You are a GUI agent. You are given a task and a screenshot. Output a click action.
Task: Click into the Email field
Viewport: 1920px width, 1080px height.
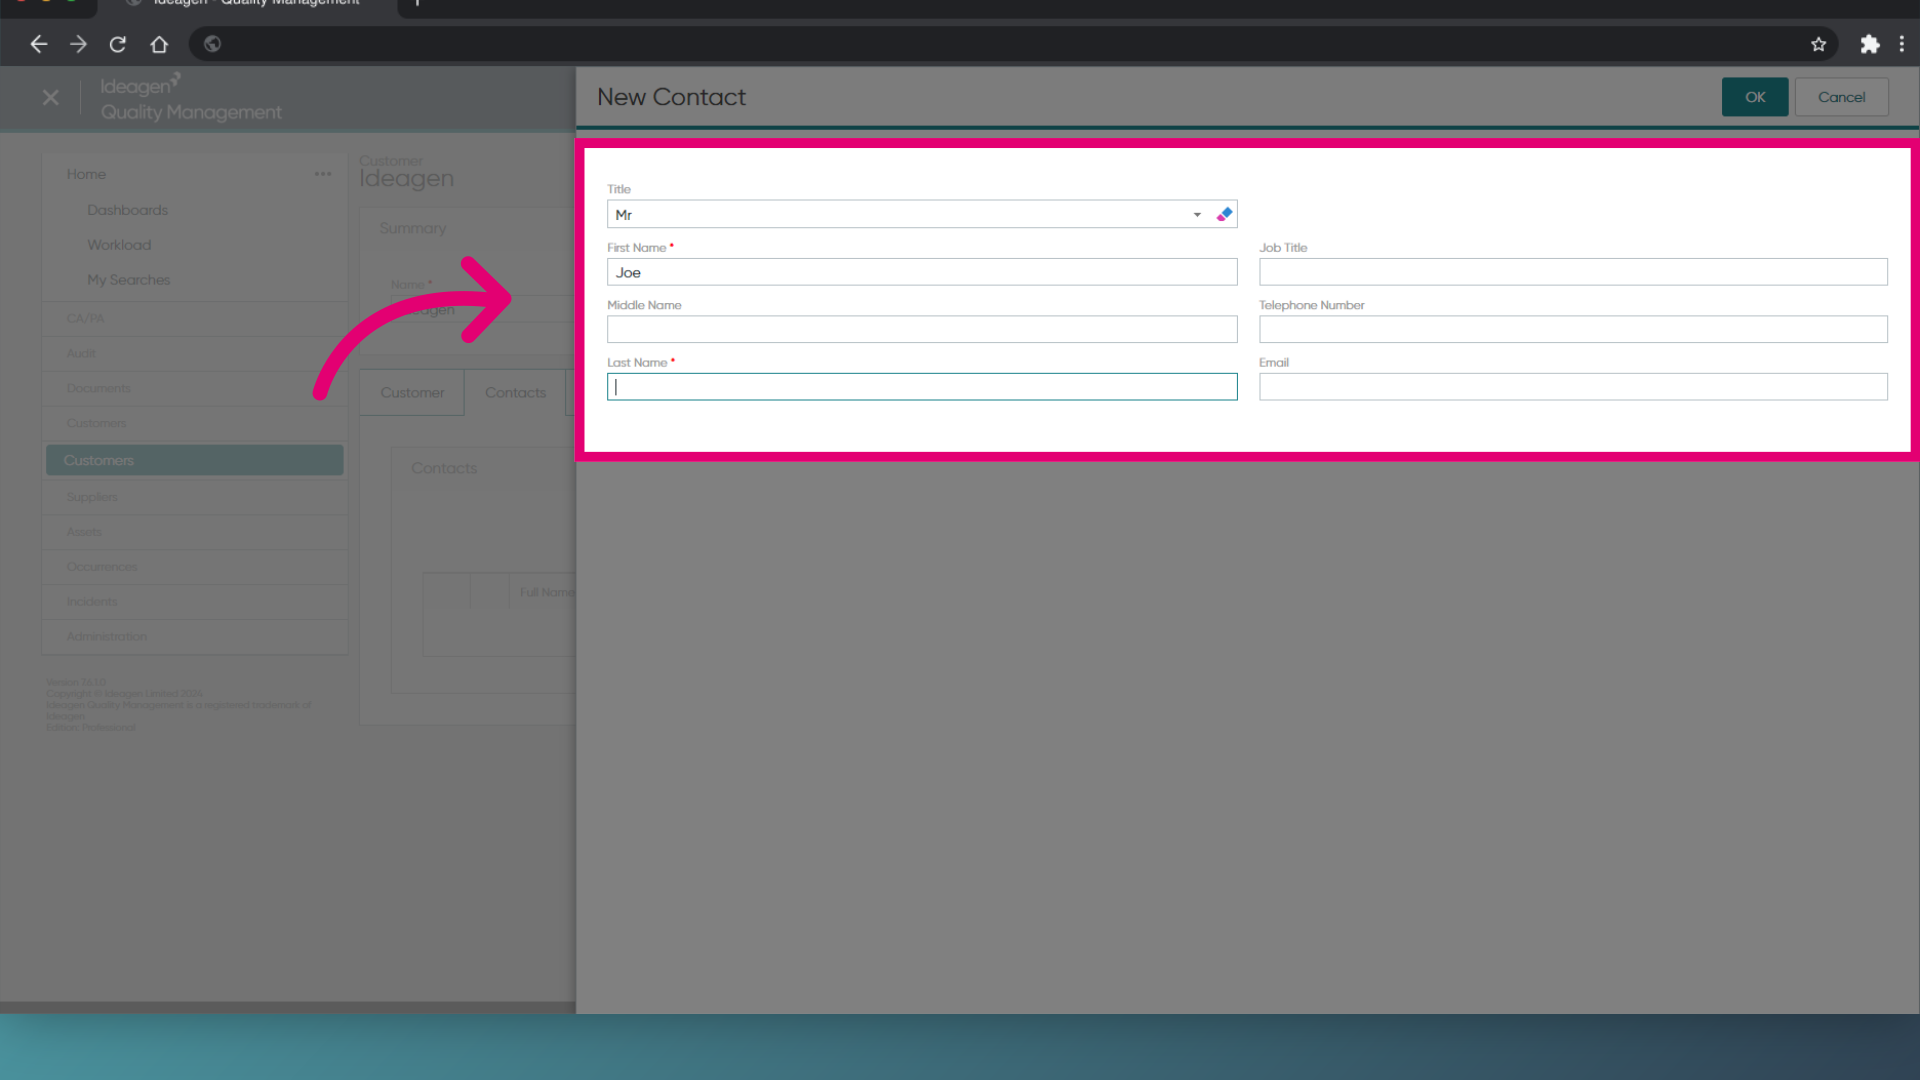(1573, 387)
